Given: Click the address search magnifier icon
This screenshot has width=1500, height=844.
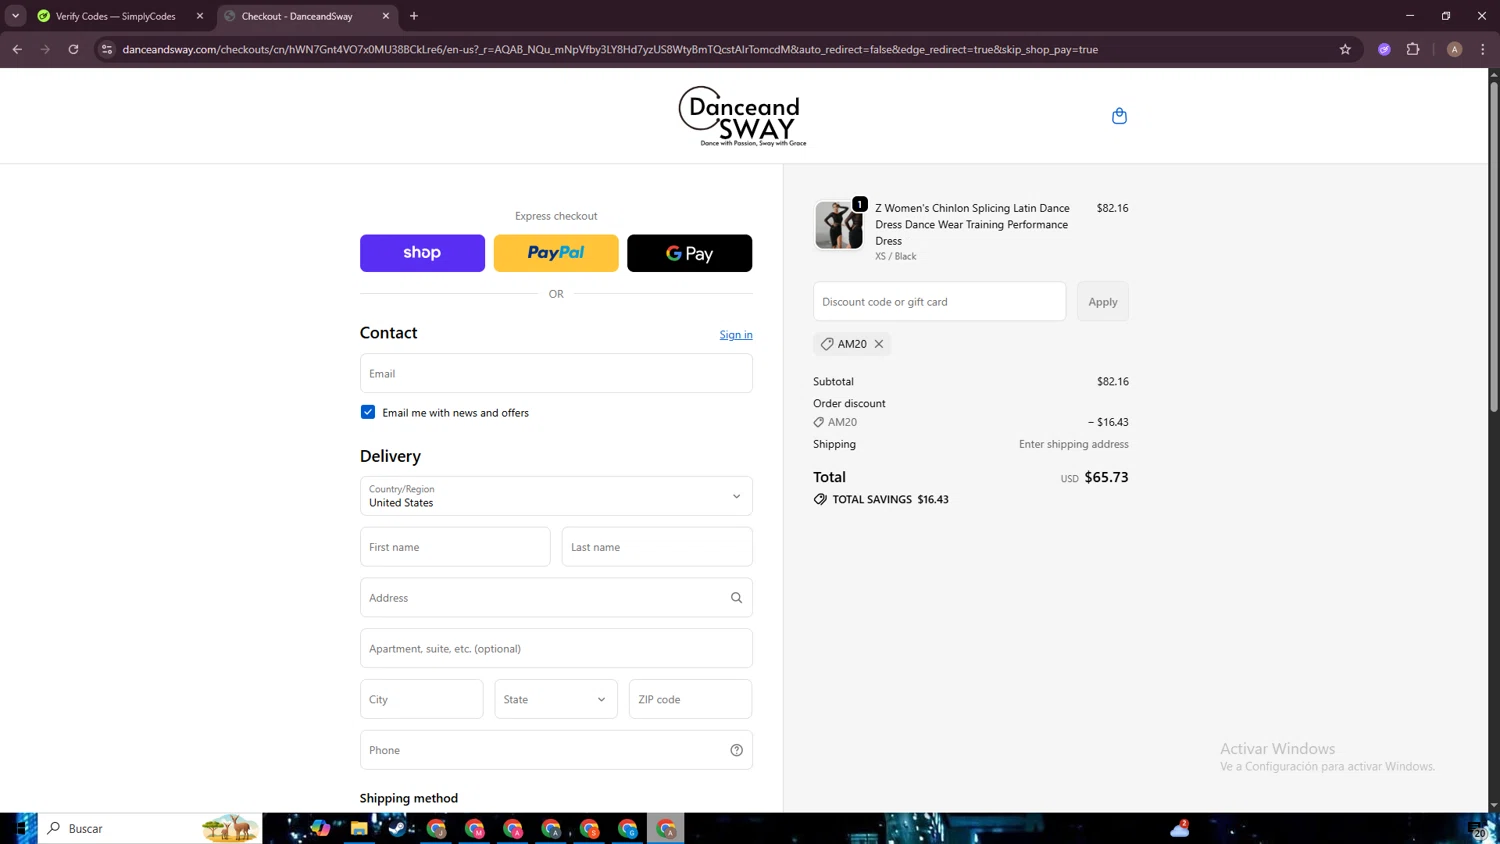Looking at the screenshot, I should 736,598.
